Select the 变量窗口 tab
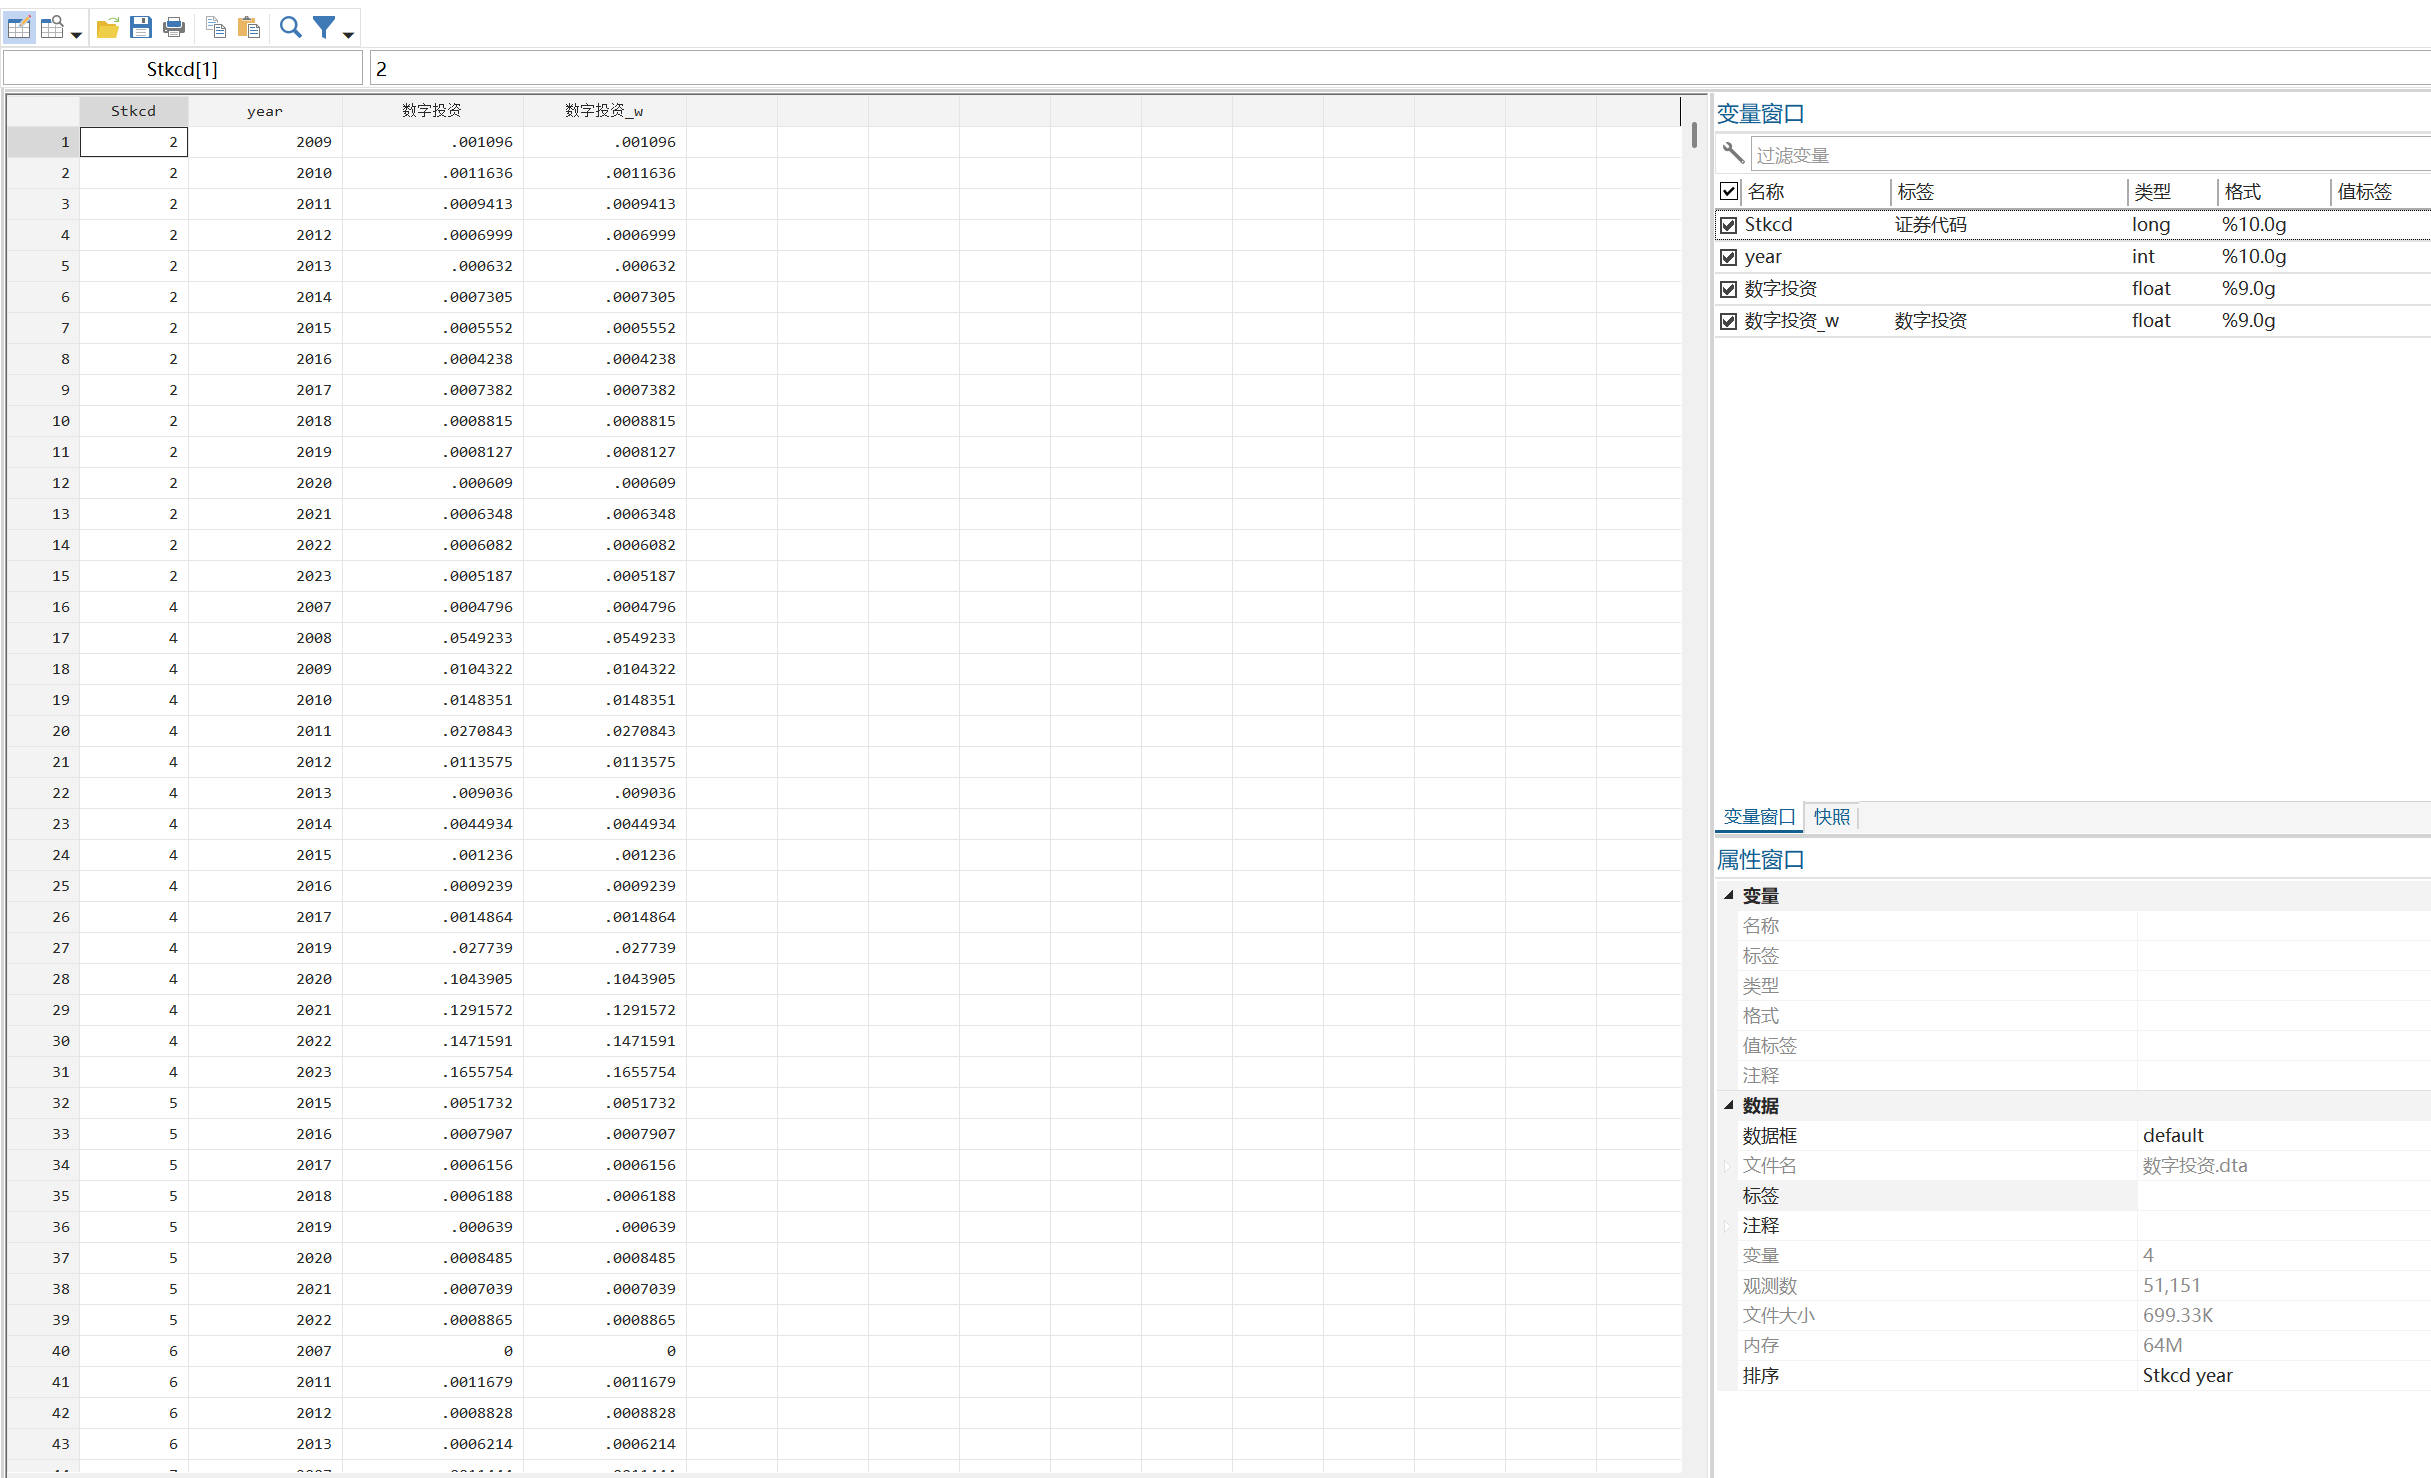Screen dimensions: 2431x1478 (1759, 817)
